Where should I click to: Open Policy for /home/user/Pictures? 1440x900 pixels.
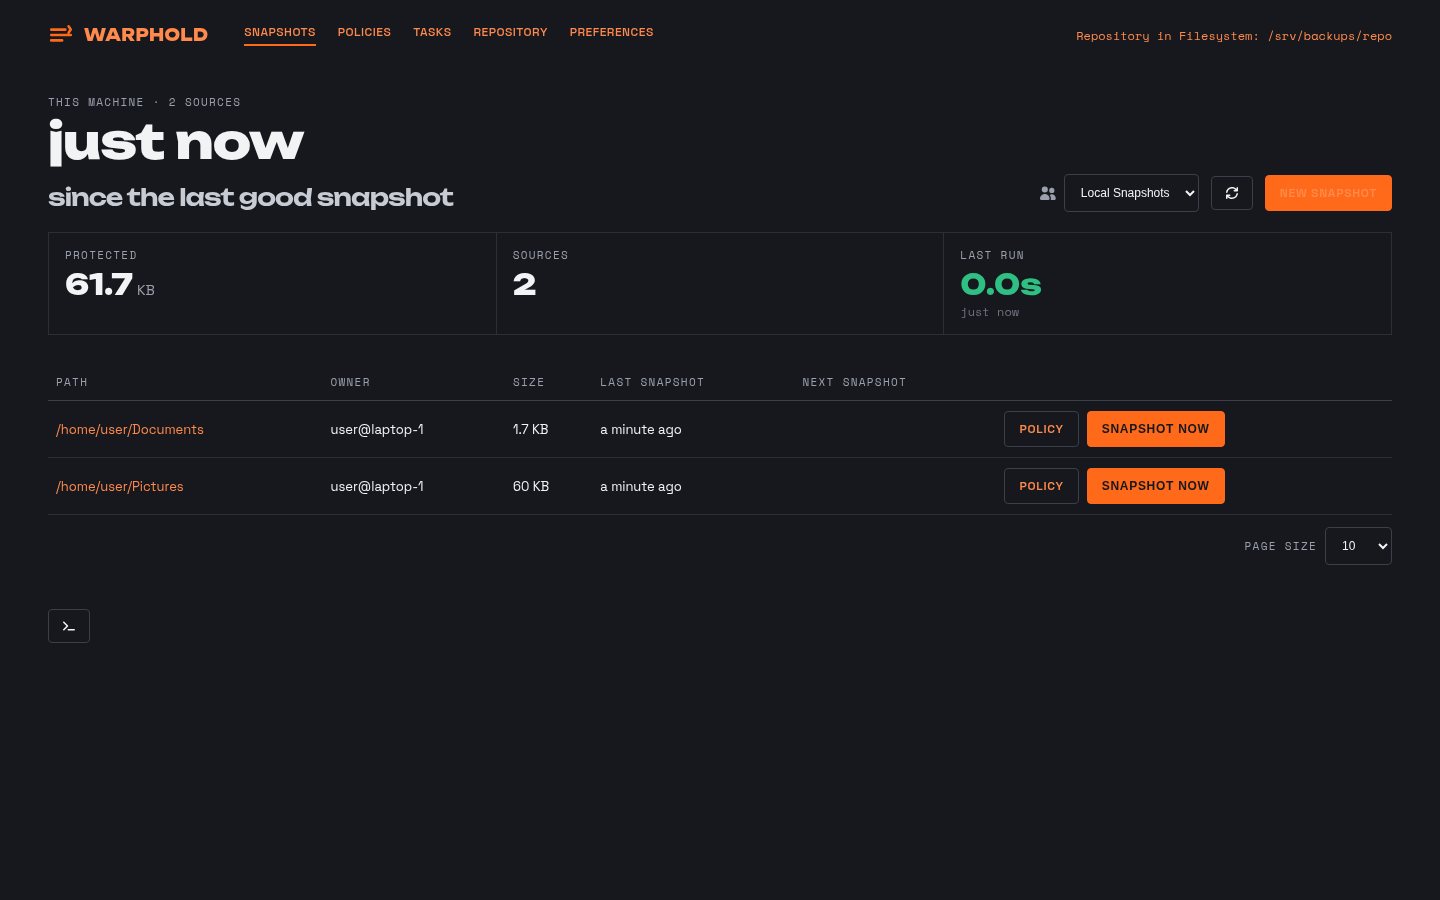pyautogui.click(x=1041, y=486)
